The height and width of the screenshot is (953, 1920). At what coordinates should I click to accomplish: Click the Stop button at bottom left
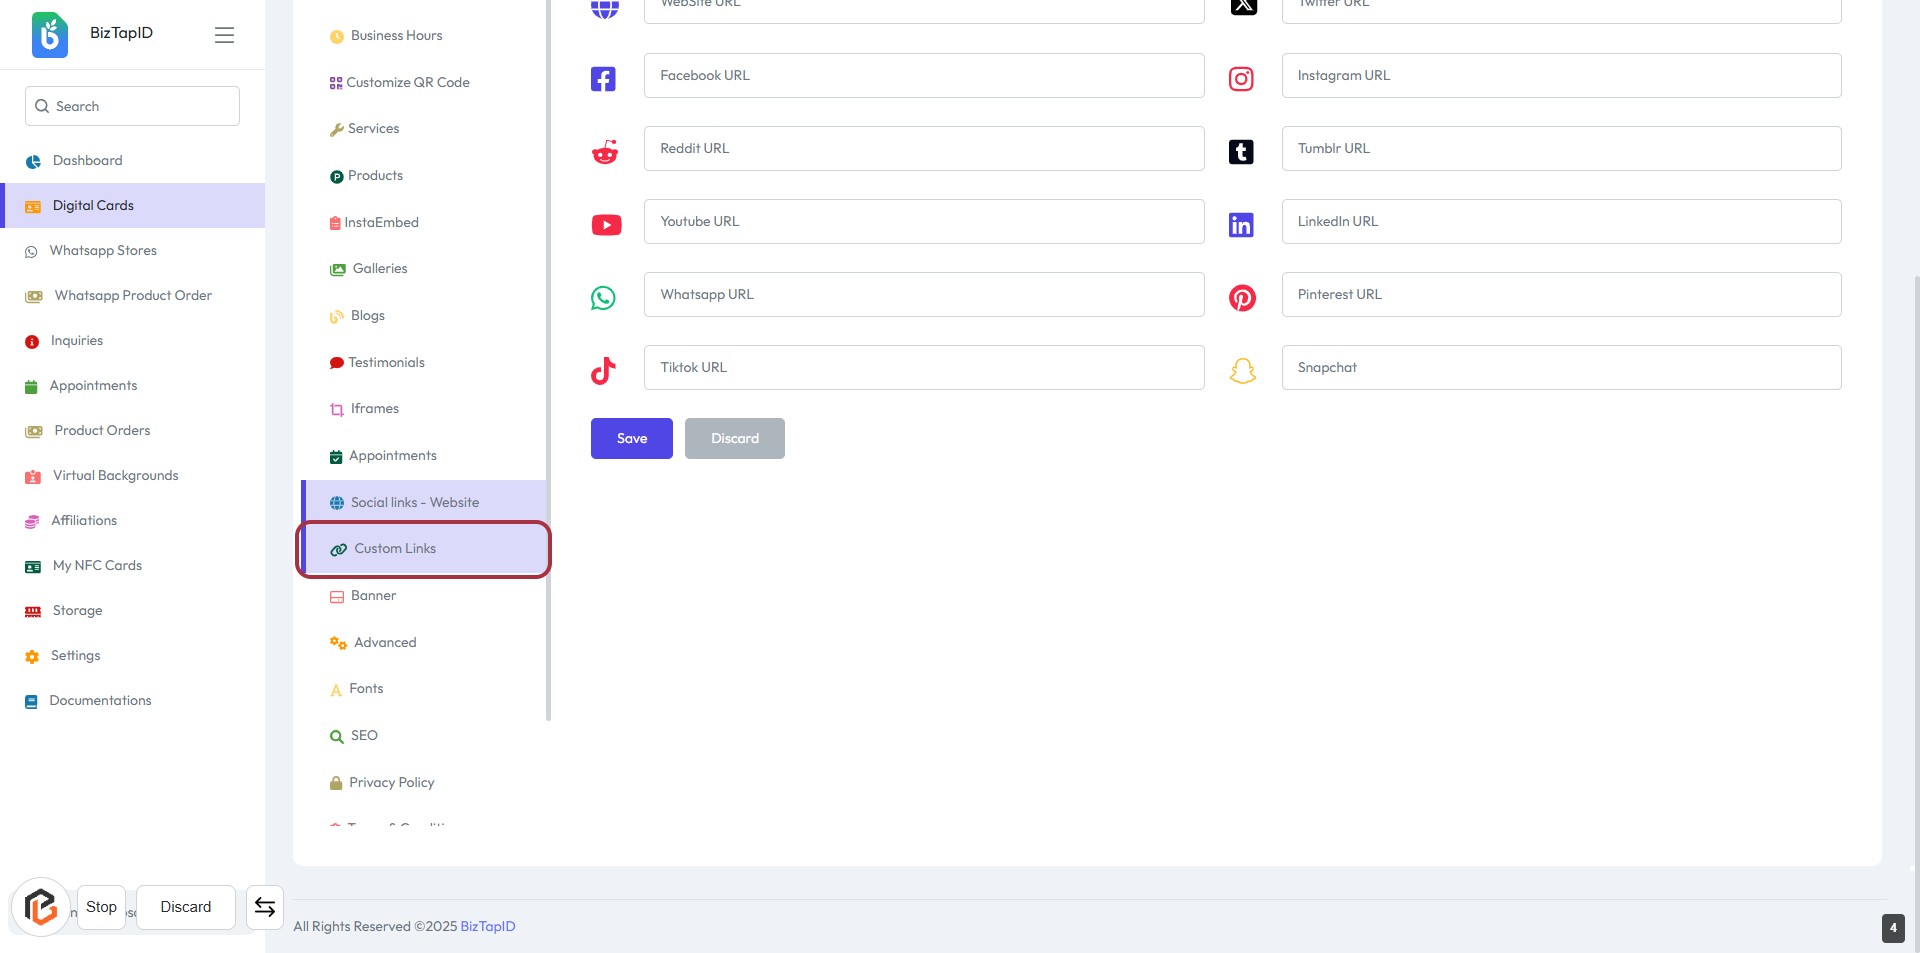click(101, 907)
